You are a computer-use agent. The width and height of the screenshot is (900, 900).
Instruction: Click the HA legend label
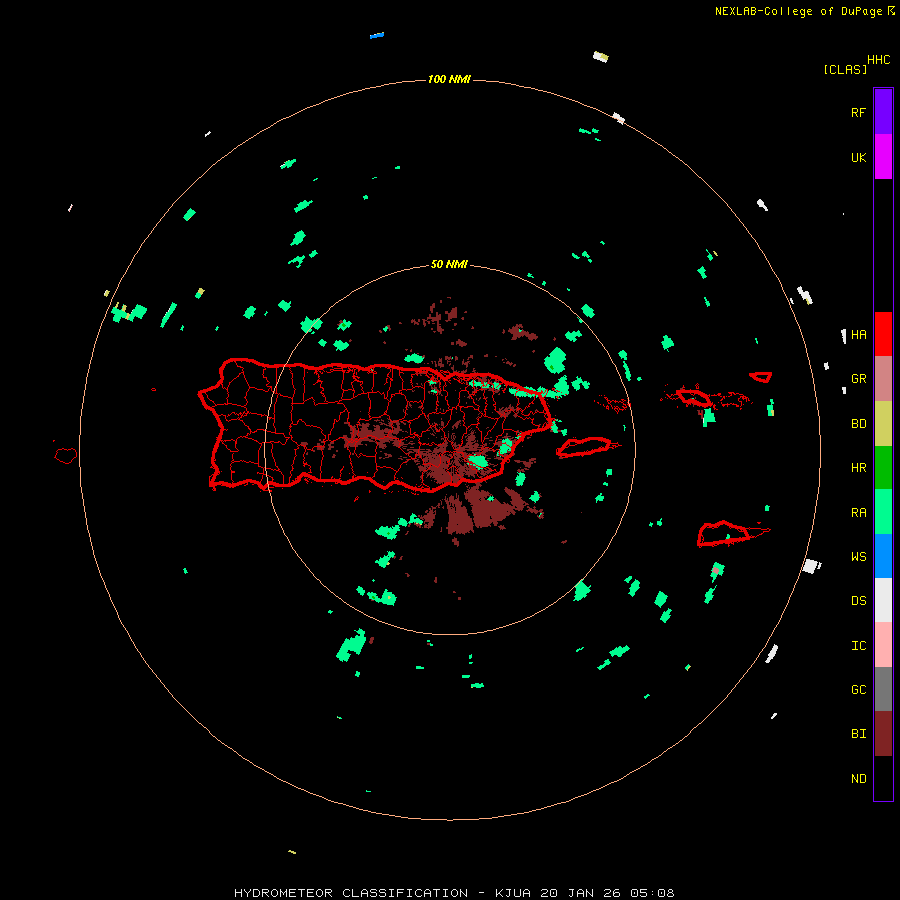pos(858,334)
